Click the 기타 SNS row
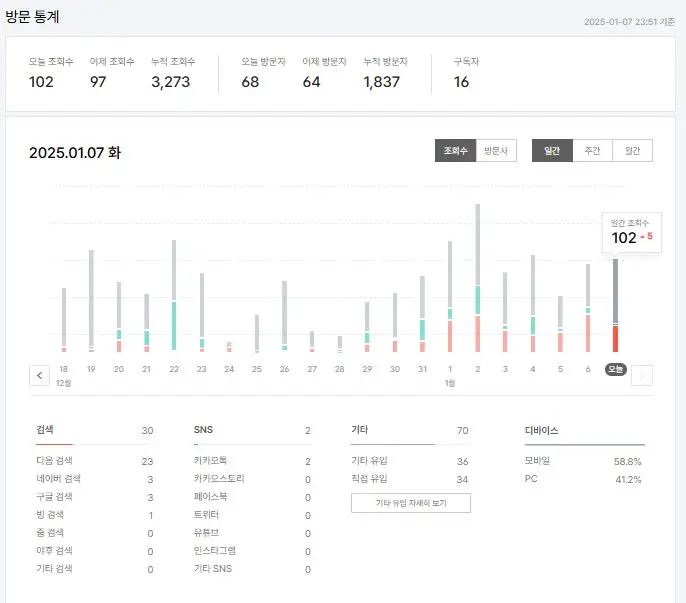This screenshot has width=686, height=603. (252, 568)
